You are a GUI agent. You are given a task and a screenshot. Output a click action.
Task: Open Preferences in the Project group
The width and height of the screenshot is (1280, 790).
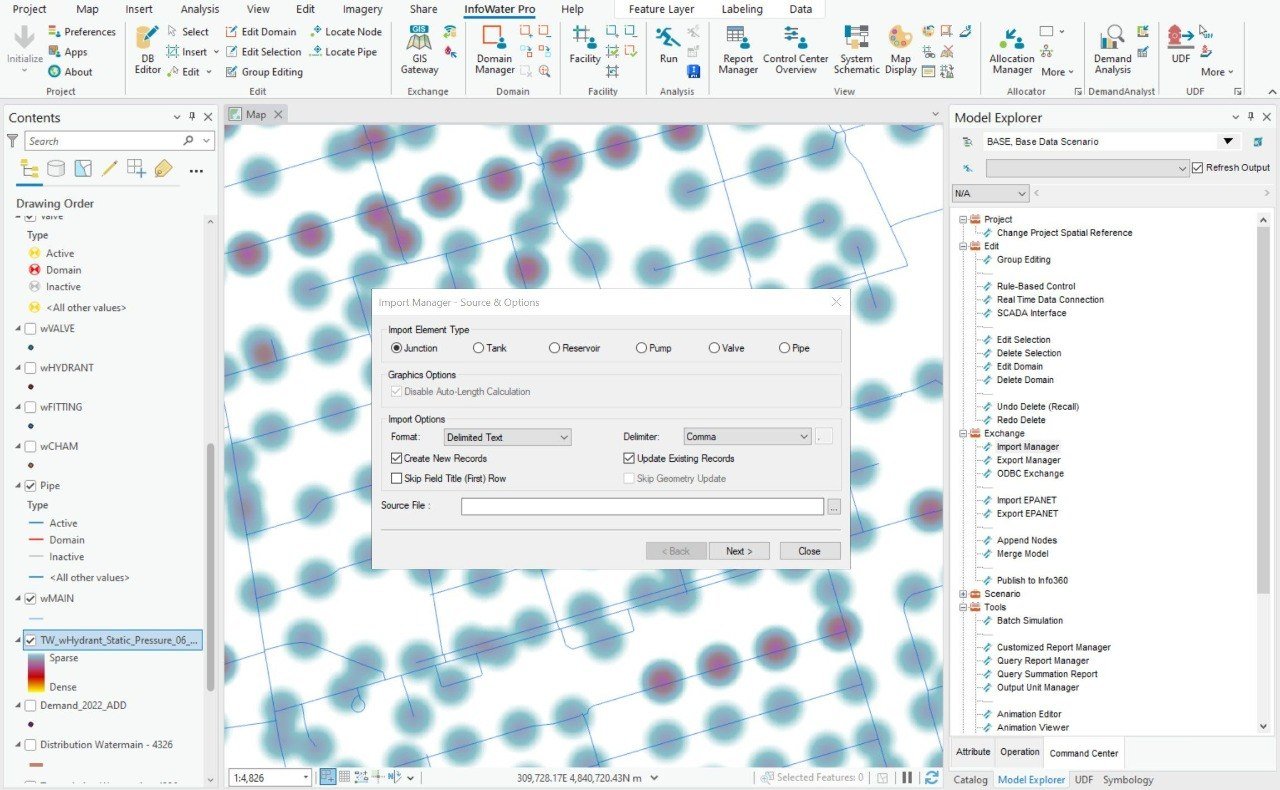[81, 32]
